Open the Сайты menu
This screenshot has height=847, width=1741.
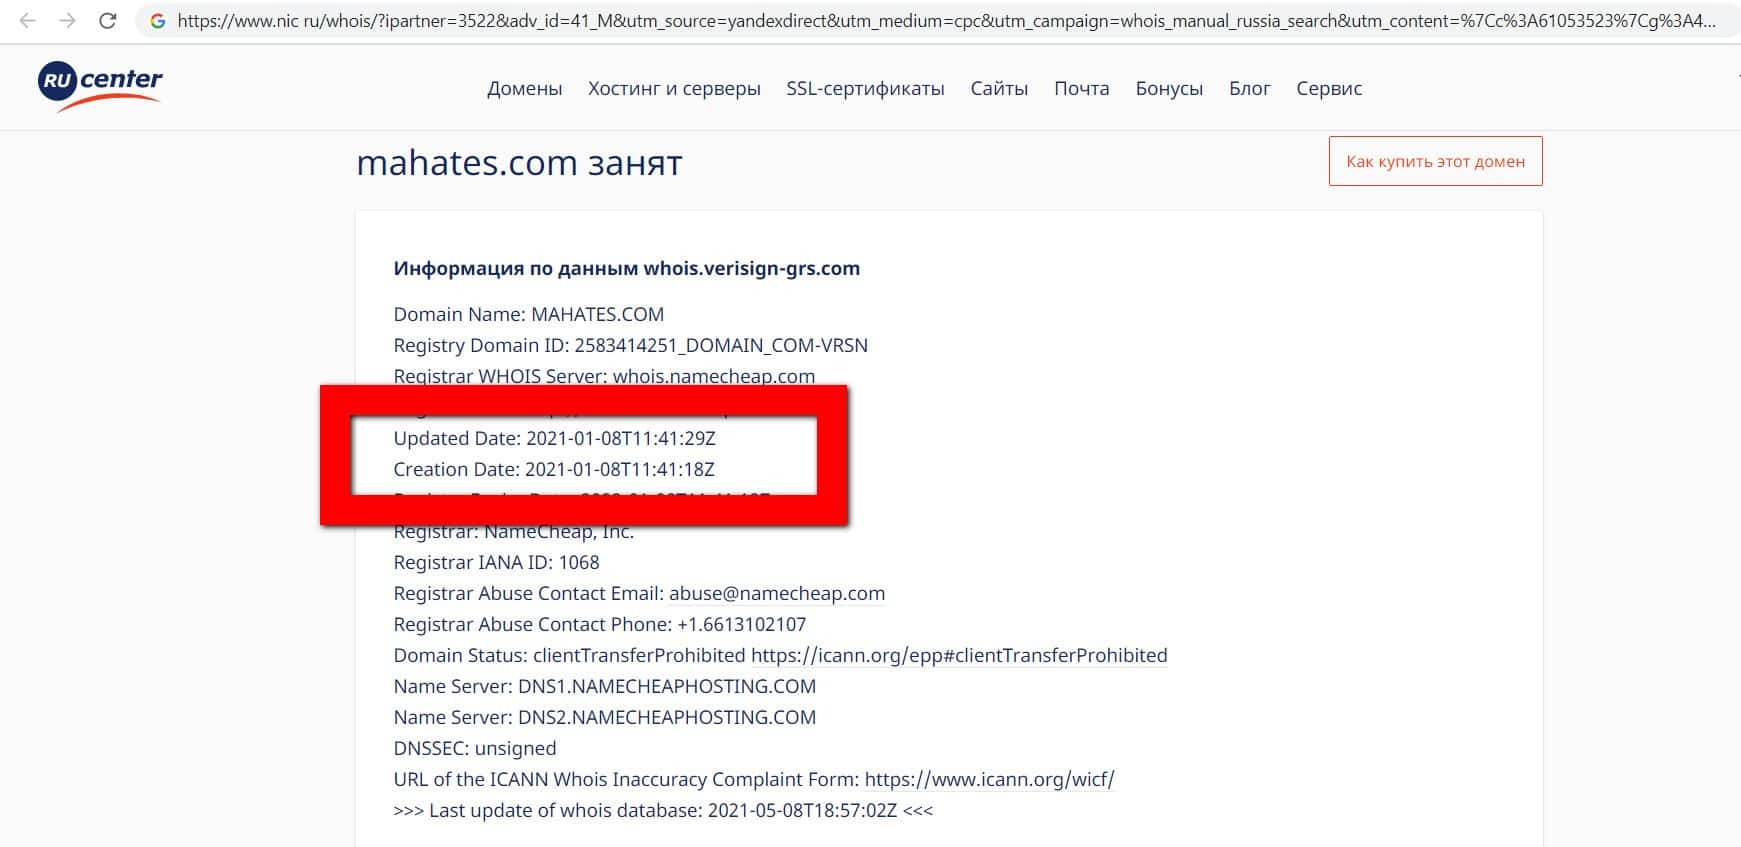(999, 88)
